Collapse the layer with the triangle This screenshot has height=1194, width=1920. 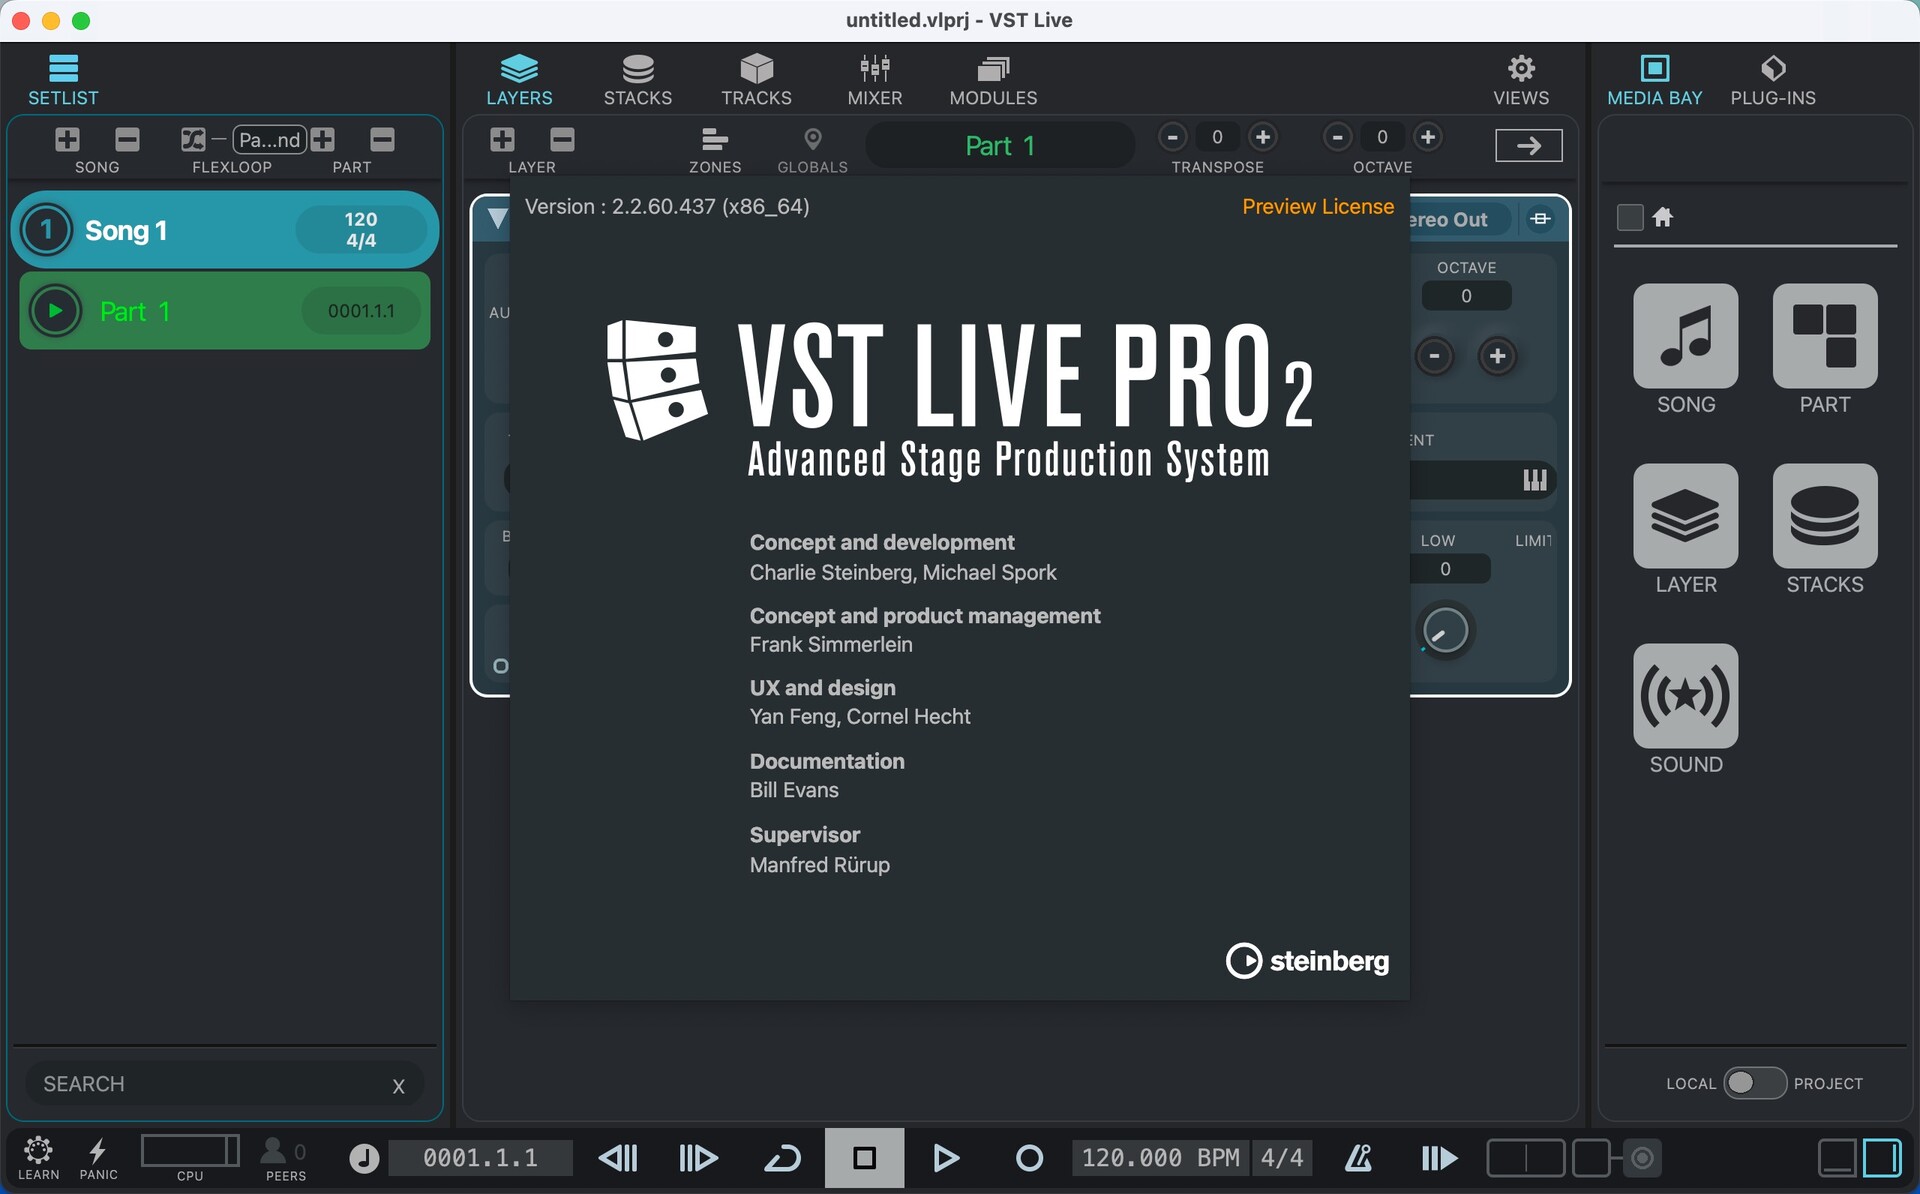(x=497, y=219)
